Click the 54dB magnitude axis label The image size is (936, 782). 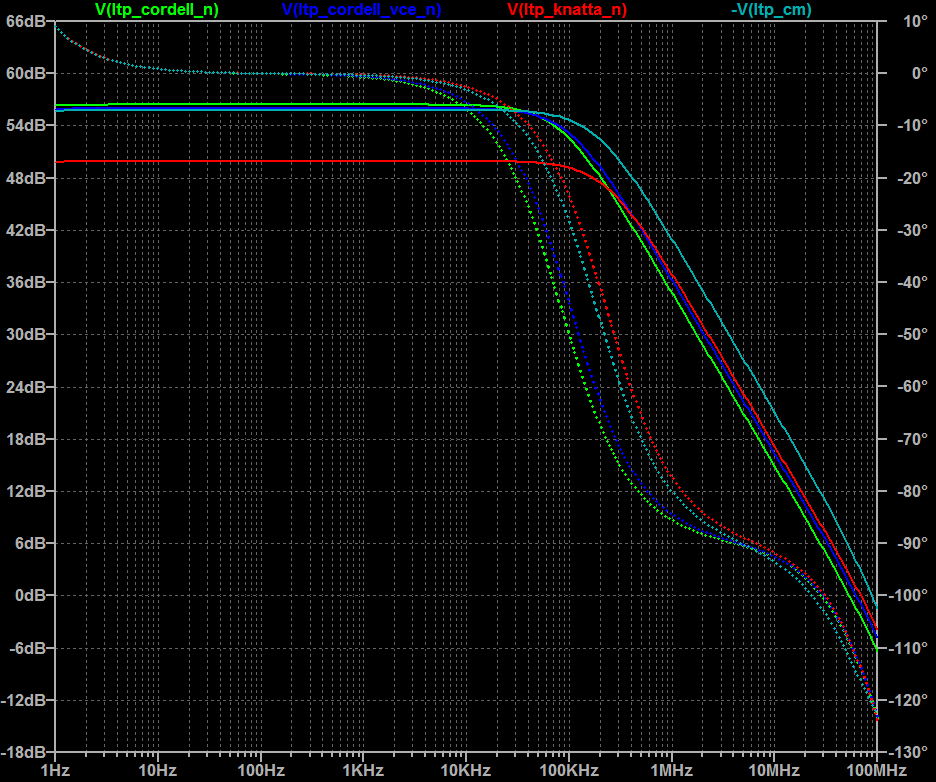pos(26,125)
